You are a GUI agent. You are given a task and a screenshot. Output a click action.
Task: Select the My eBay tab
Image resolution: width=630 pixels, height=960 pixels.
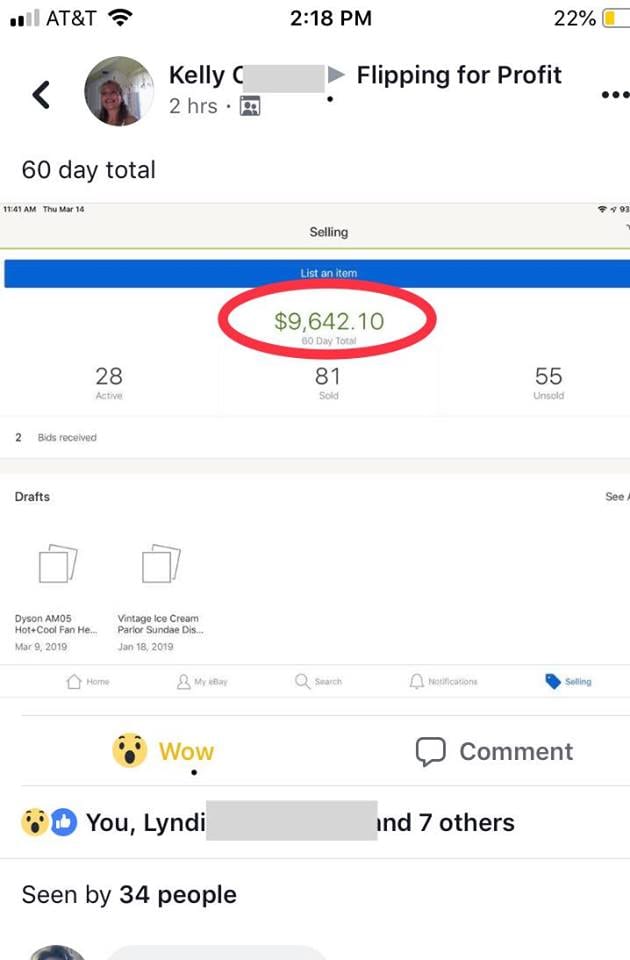[183, 681]
